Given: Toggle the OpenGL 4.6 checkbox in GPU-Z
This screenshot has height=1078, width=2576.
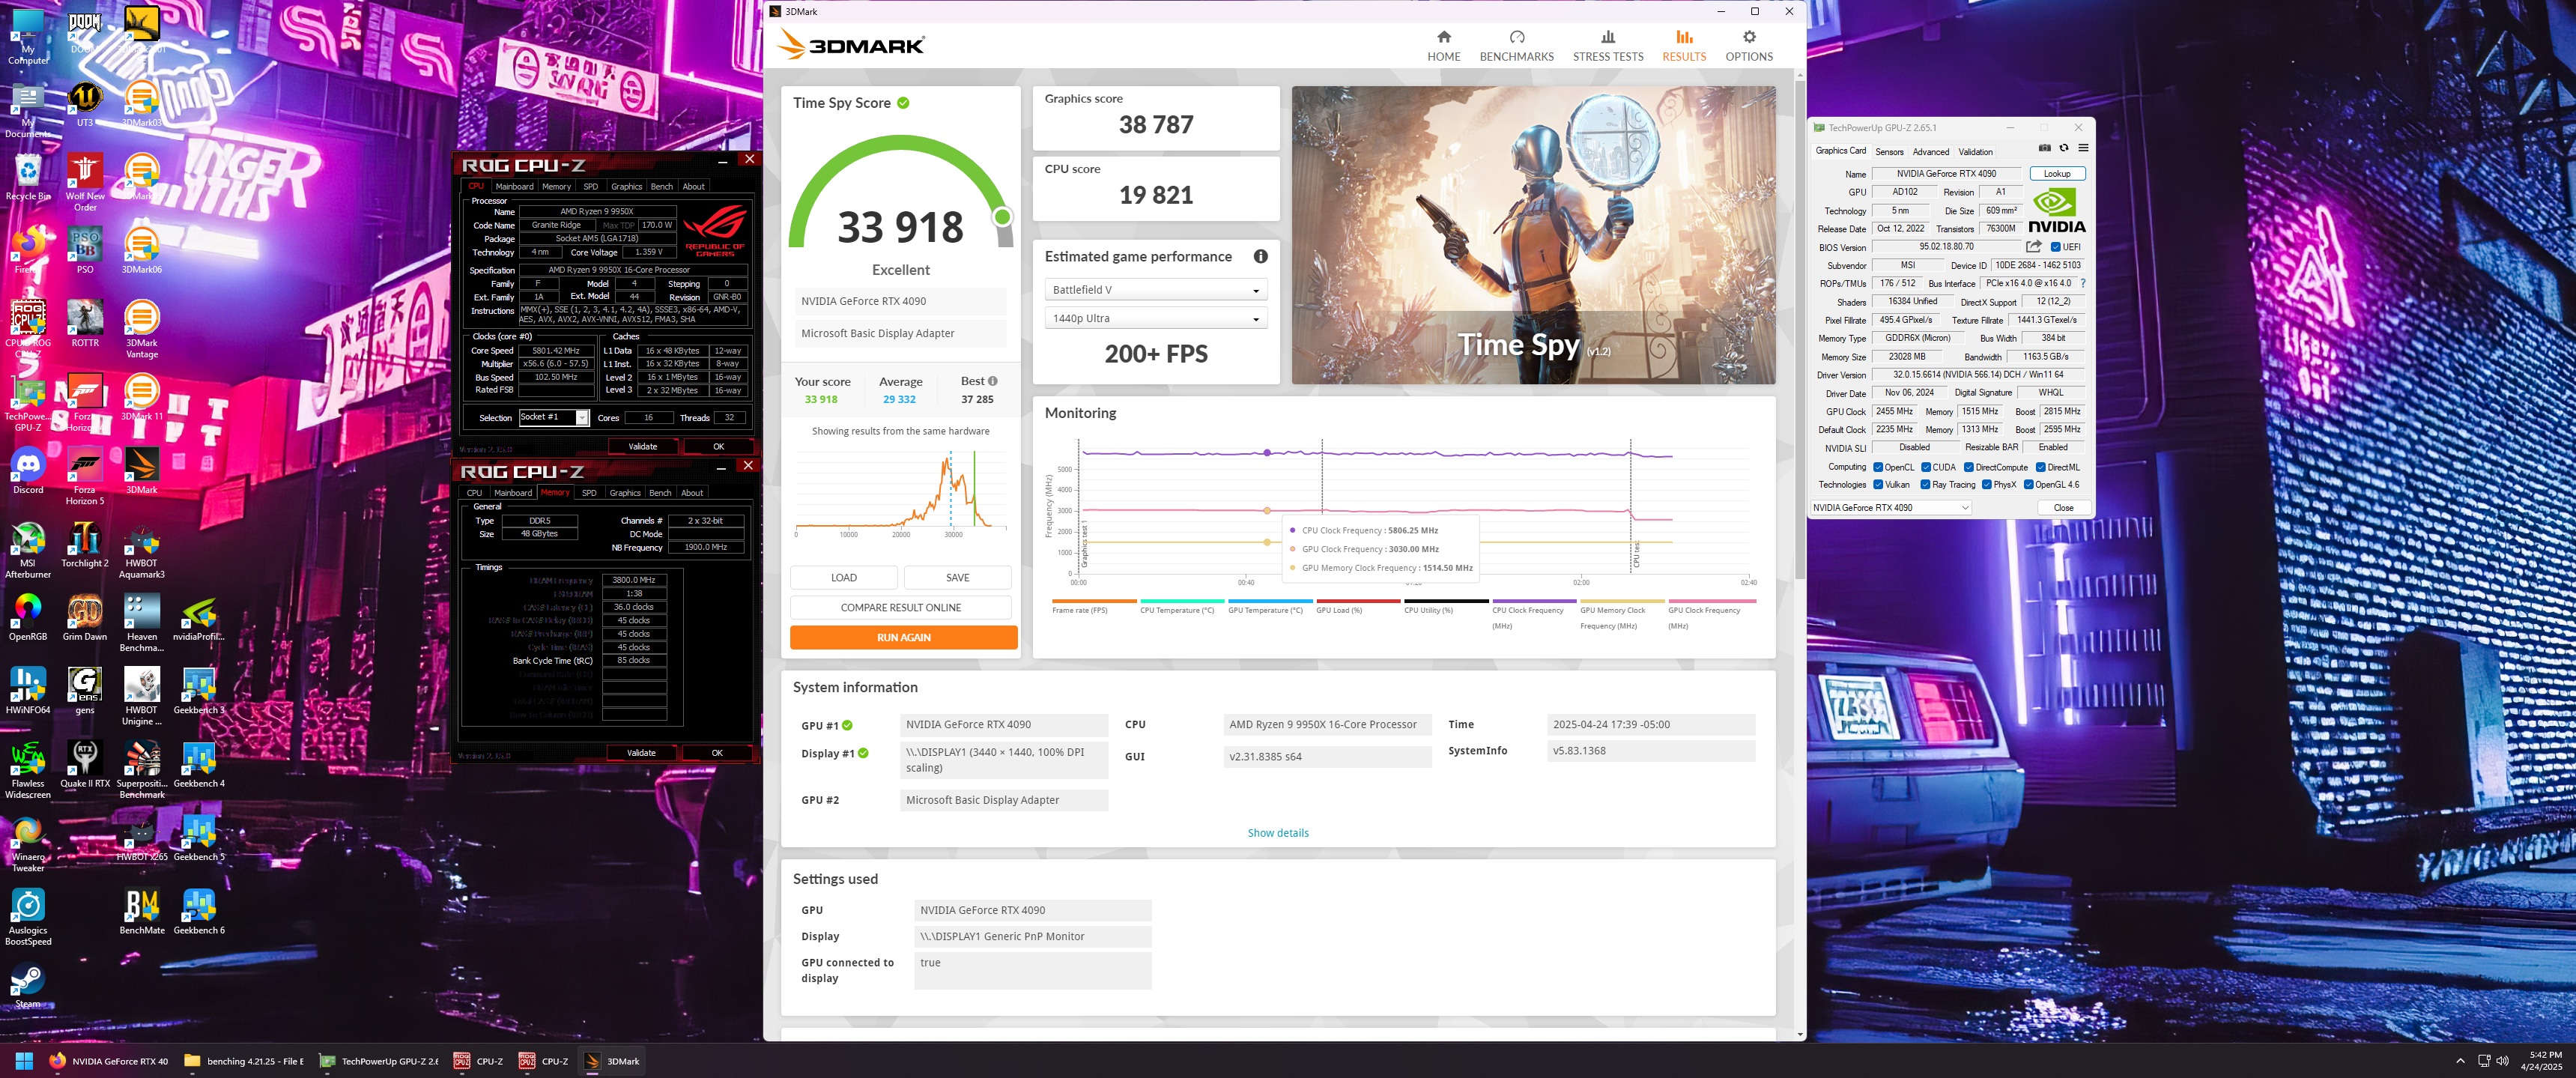Looking at the screenshot, I should (x=2028, y=485).
